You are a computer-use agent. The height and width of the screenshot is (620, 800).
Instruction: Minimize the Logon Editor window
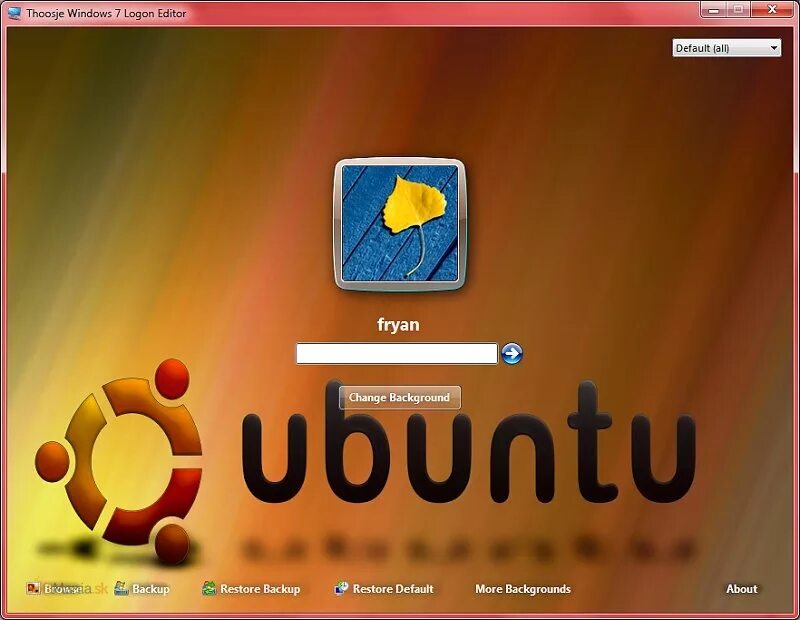click(x=713, y=10)
